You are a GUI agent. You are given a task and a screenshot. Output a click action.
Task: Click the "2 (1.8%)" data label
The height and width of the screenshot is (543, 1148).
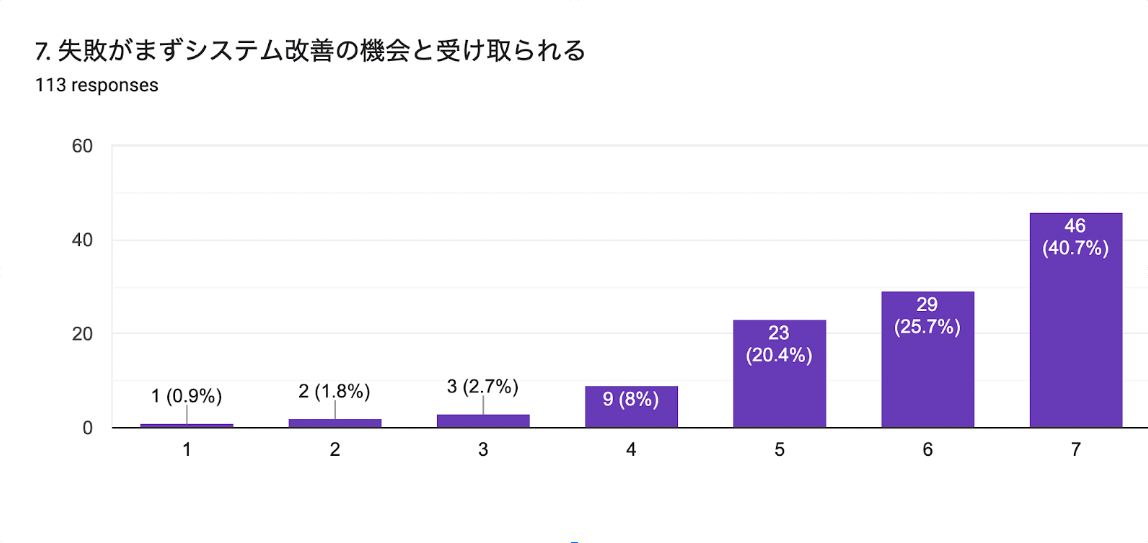point(335,391)
